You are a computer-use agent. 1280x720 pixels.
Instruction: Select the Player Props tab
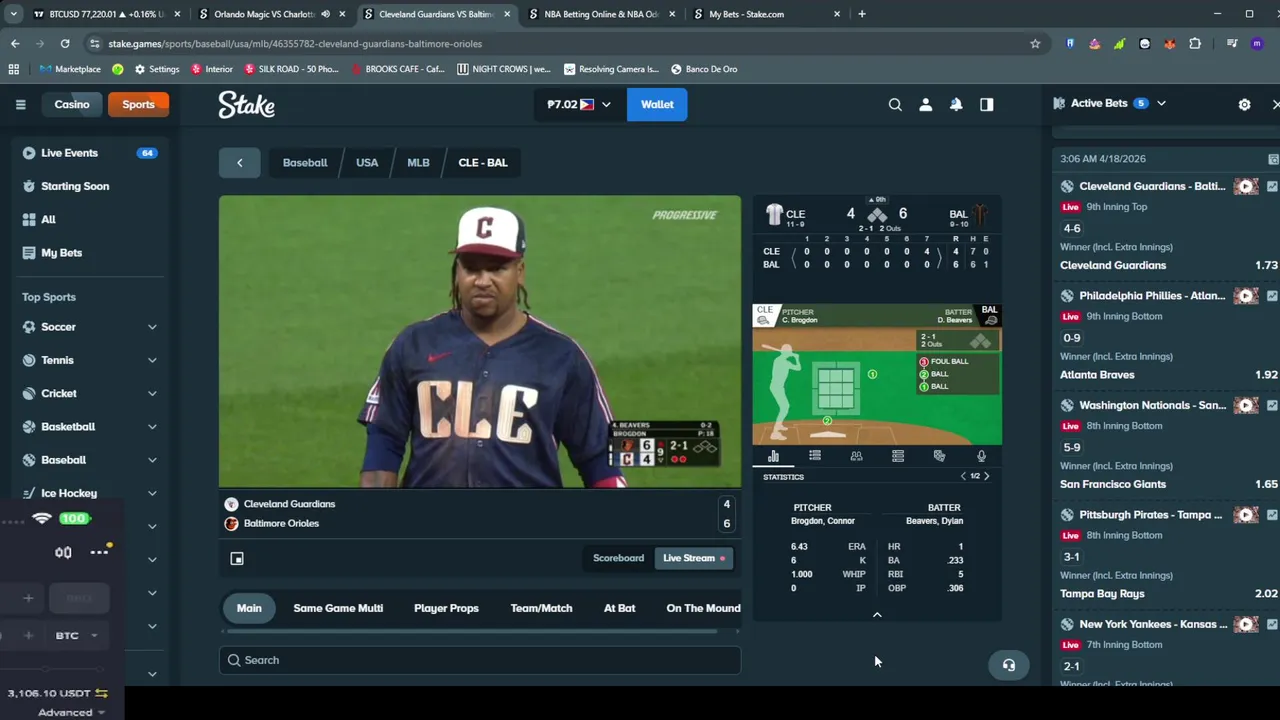[446, 608]
